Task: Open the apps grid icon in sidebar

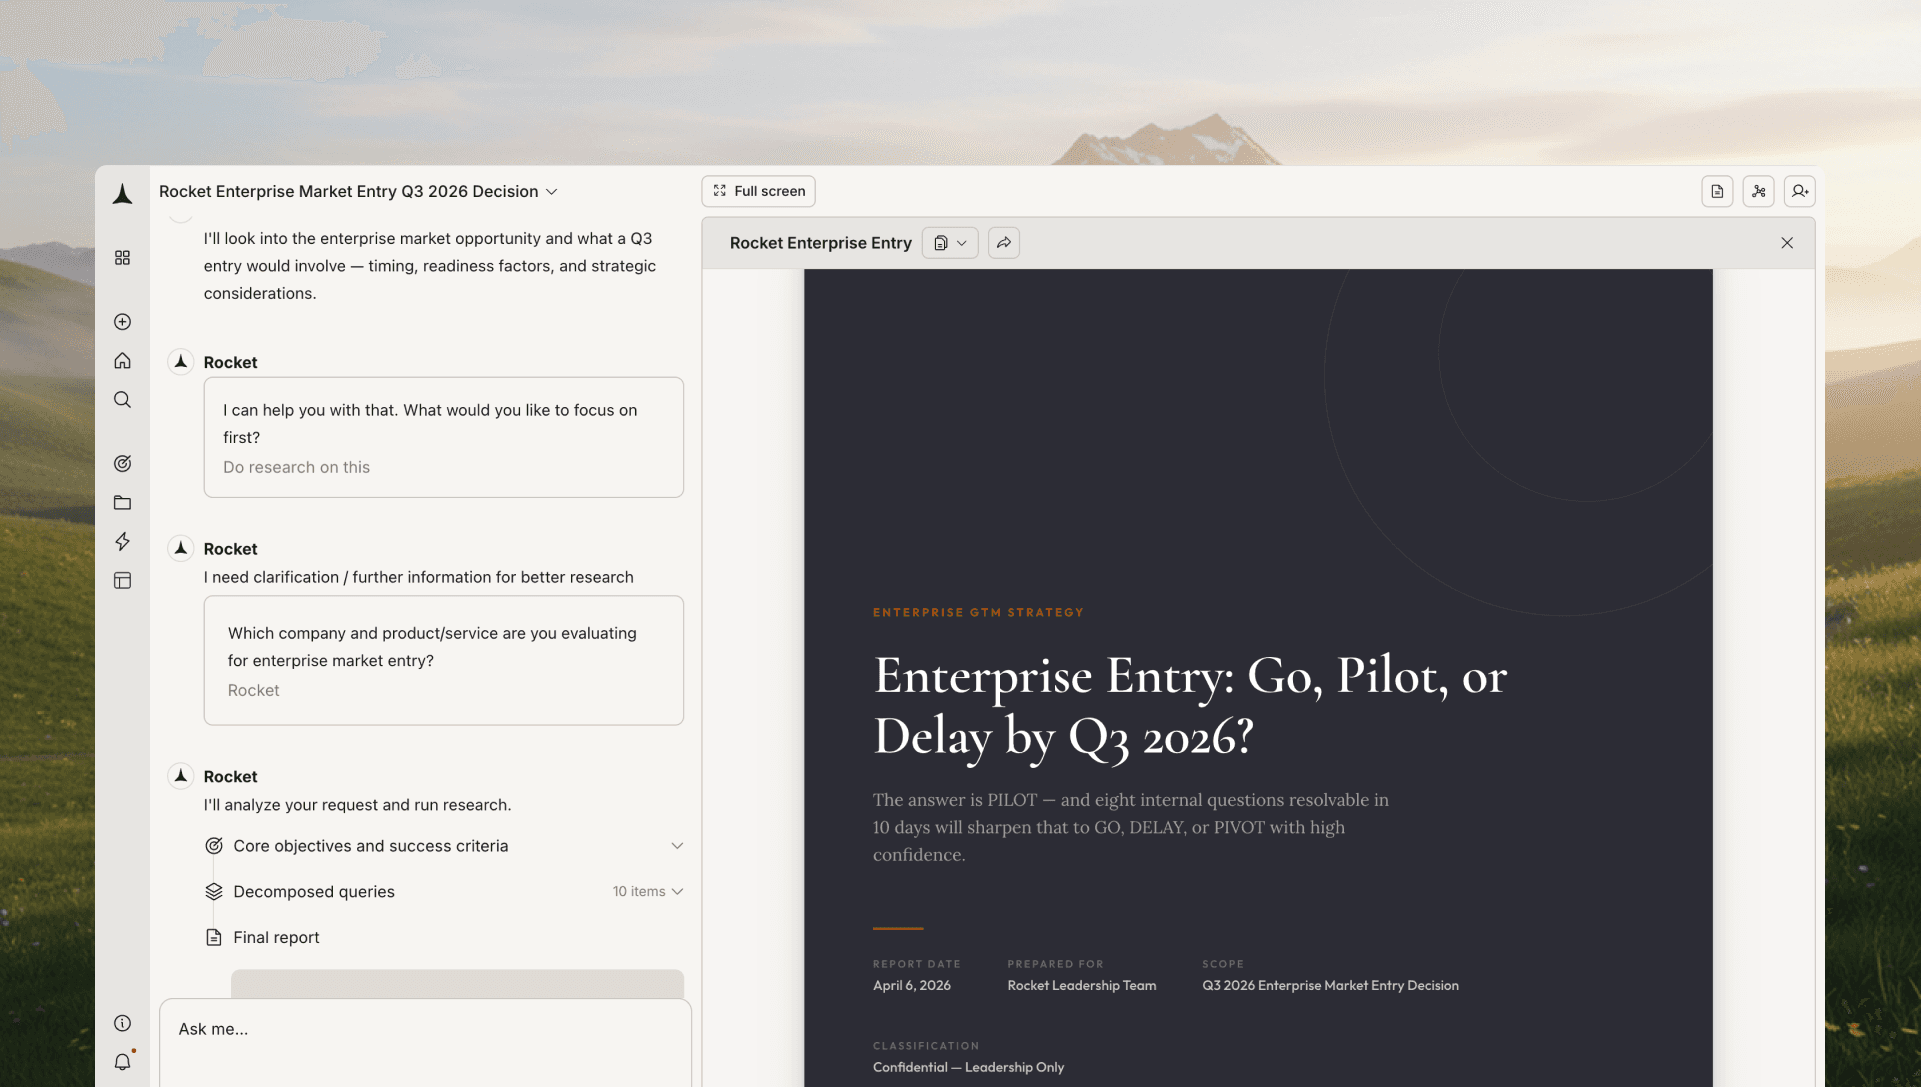Action: pyautogui.click(x=122, y=258)
